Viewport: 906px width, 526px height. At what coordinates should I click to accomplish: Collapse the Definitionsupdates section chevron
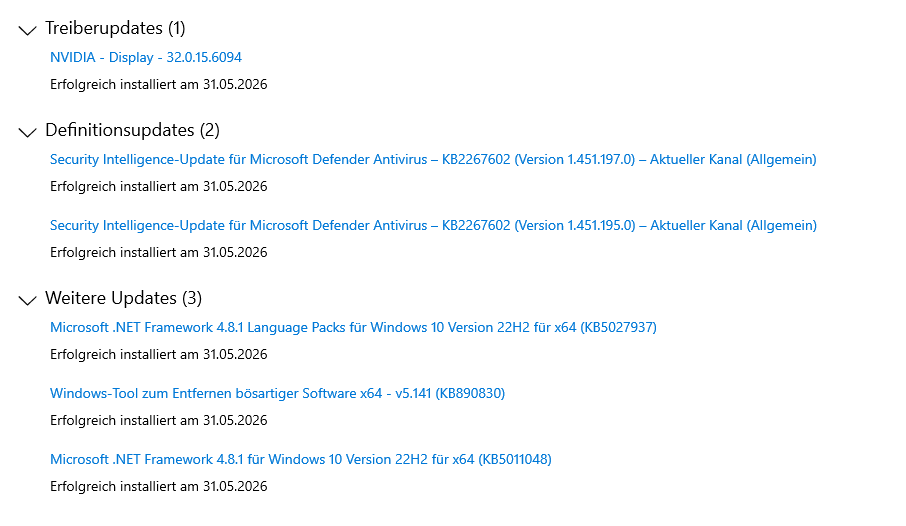(27, 132)
